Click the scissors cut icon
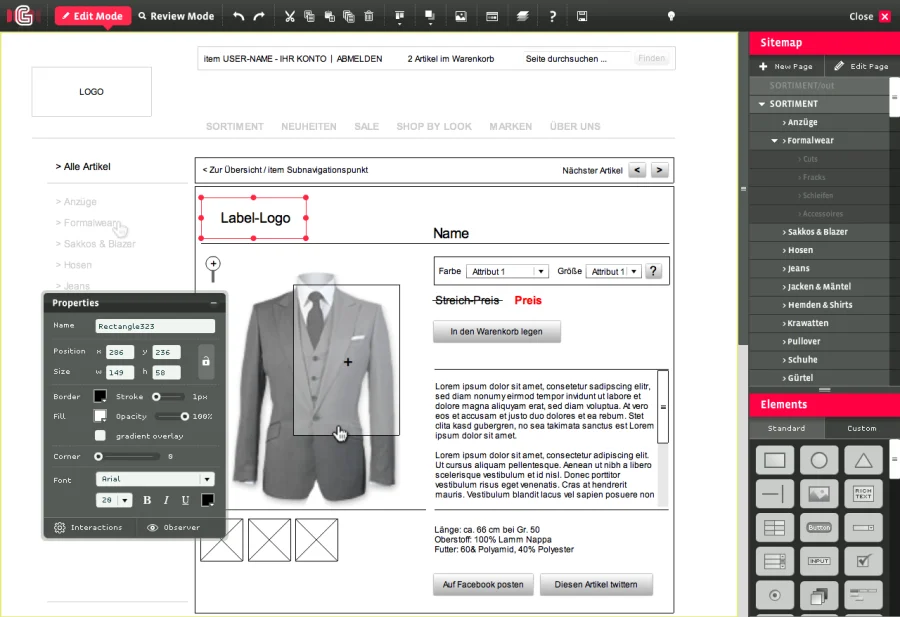Viewport: 900px width, 617px height. (x=290, y=17)
